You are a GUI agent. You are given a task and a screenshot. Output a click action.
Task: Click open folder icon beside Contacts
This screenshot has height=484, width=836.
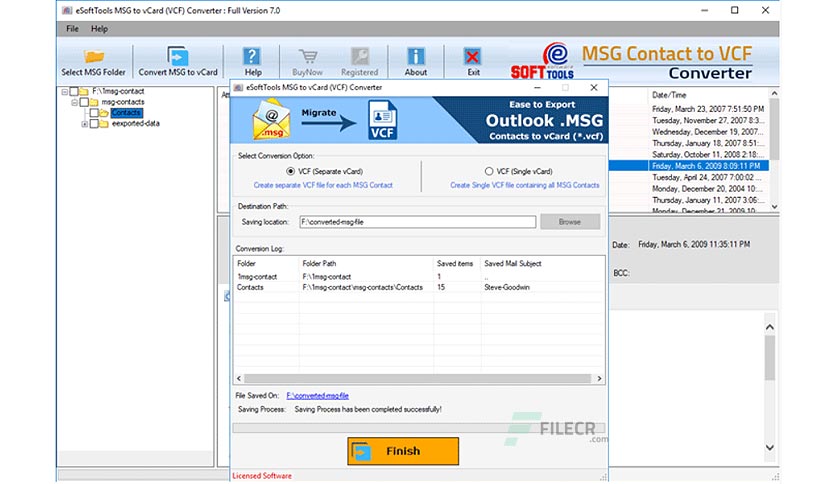[104, 113]
